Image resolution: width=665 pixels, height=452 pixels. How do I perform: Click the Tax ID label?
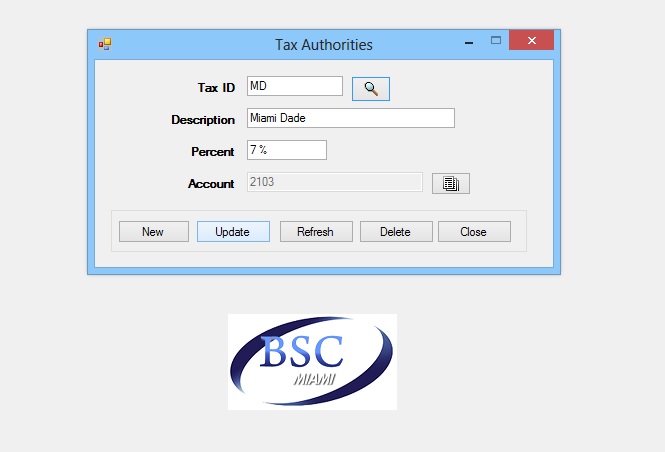tap(216, 88)
